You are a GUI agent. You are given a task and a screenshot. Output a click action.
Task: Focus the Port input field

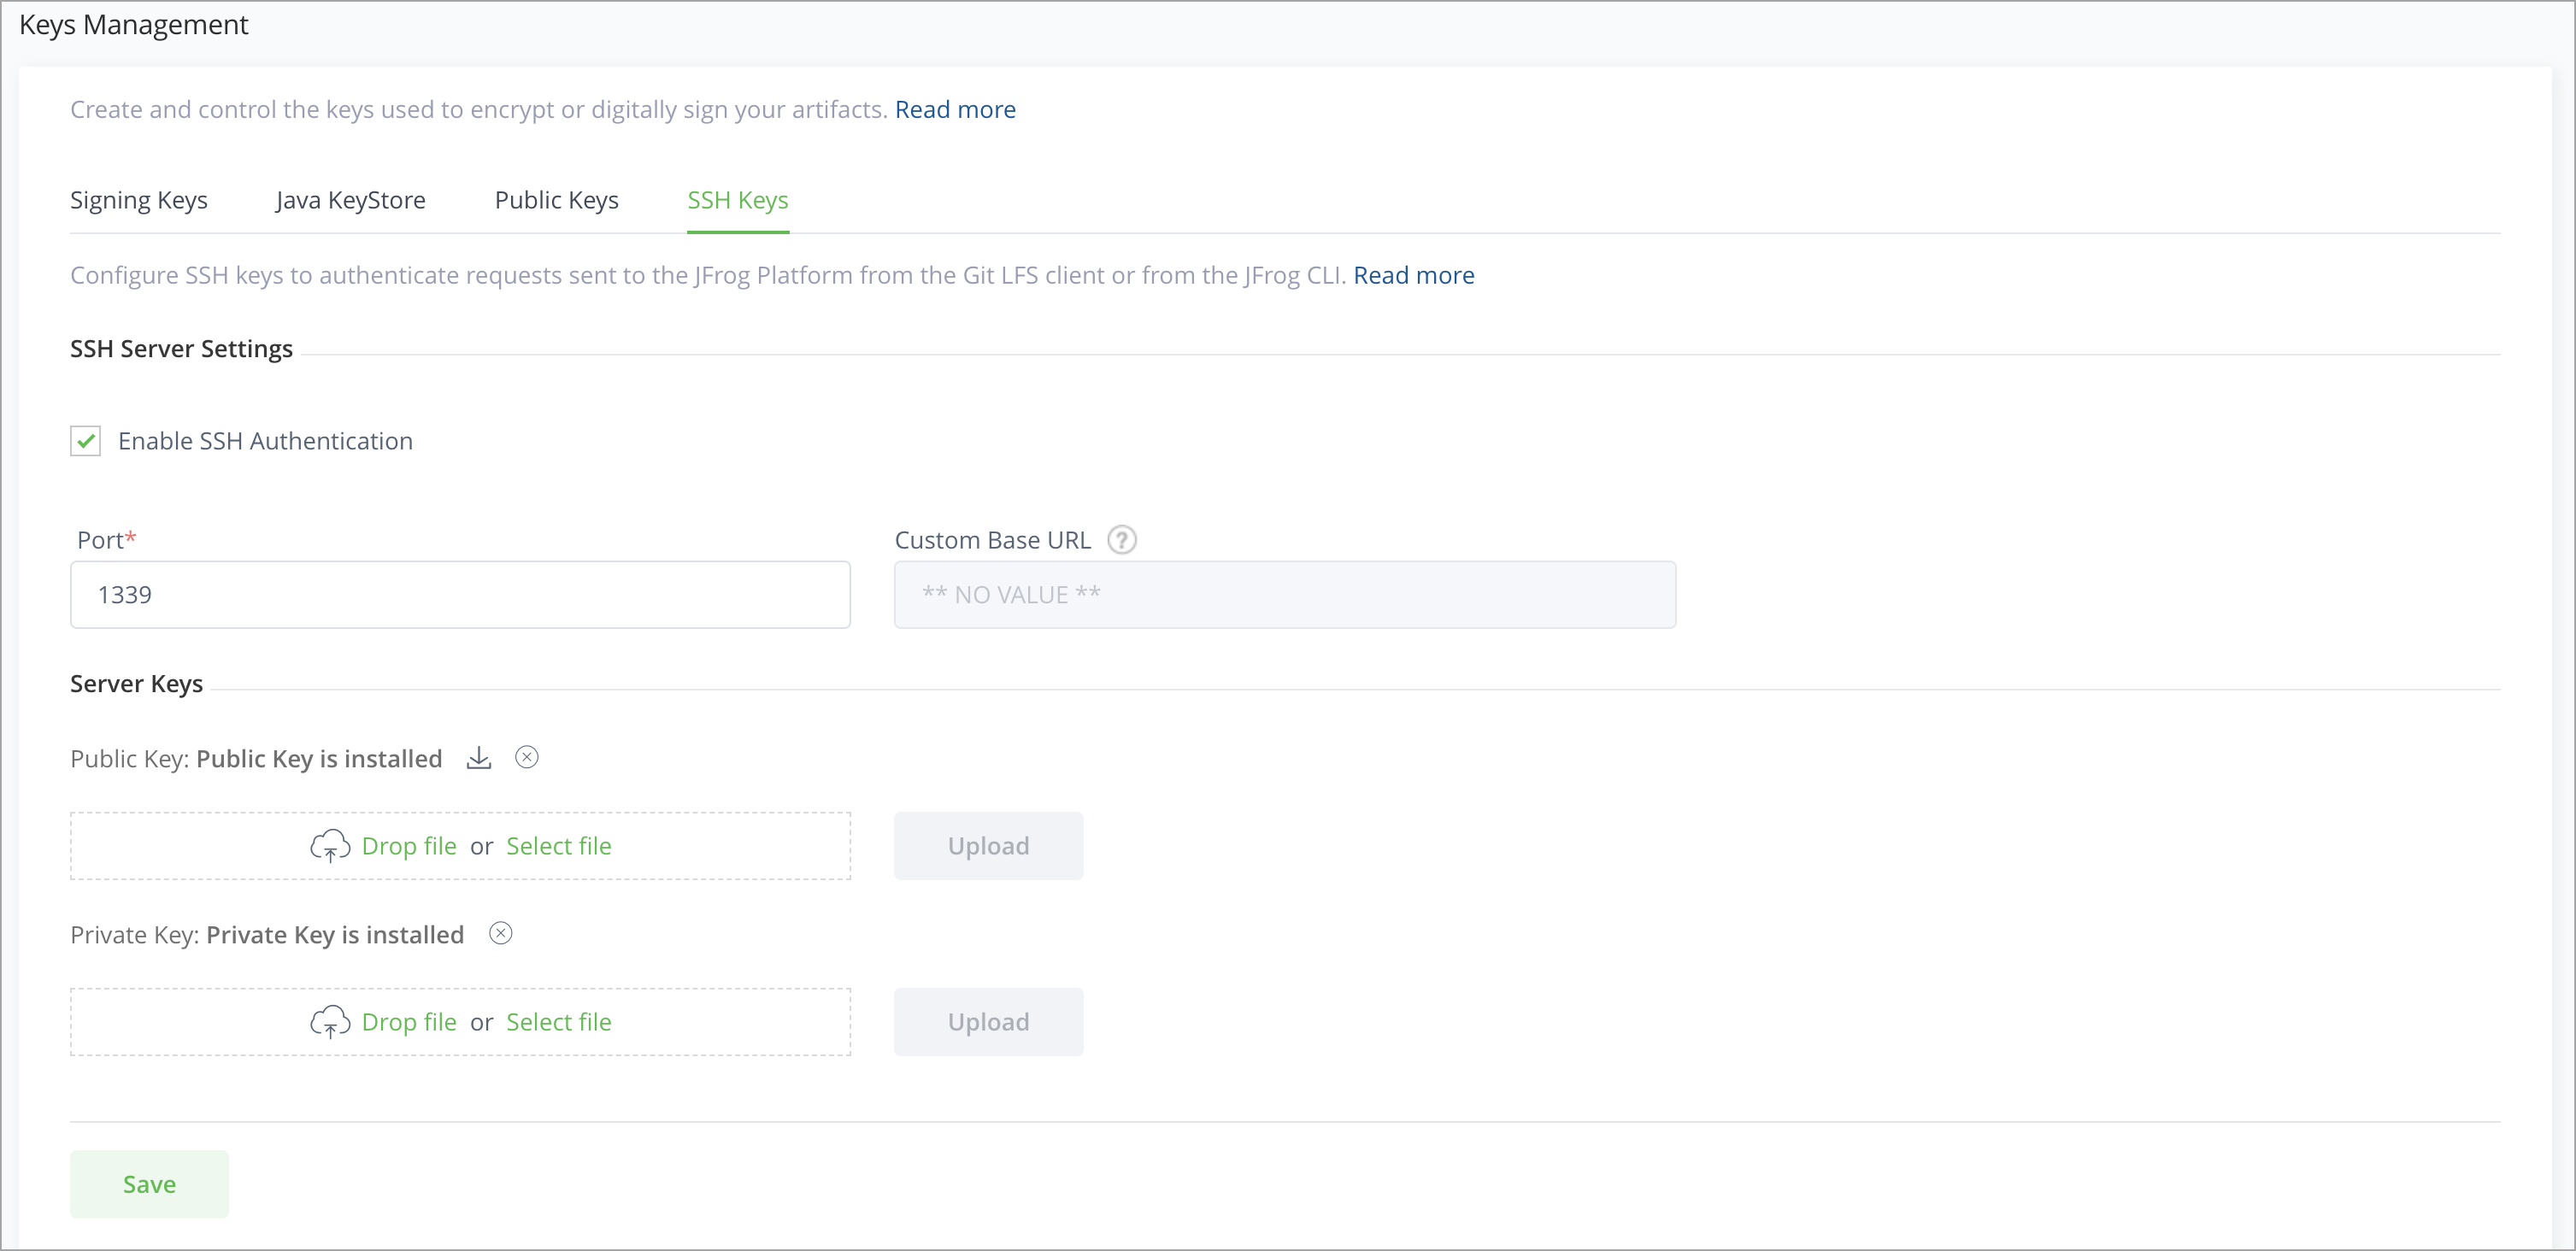click(x=460, y=595)
